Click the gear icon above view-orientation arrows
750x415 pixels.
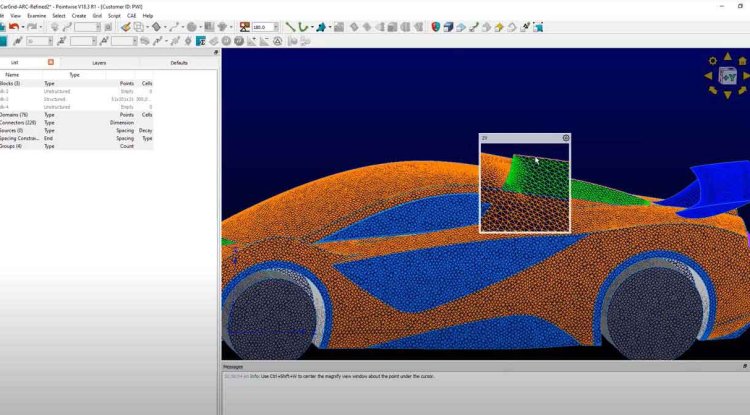pos(713,61)
